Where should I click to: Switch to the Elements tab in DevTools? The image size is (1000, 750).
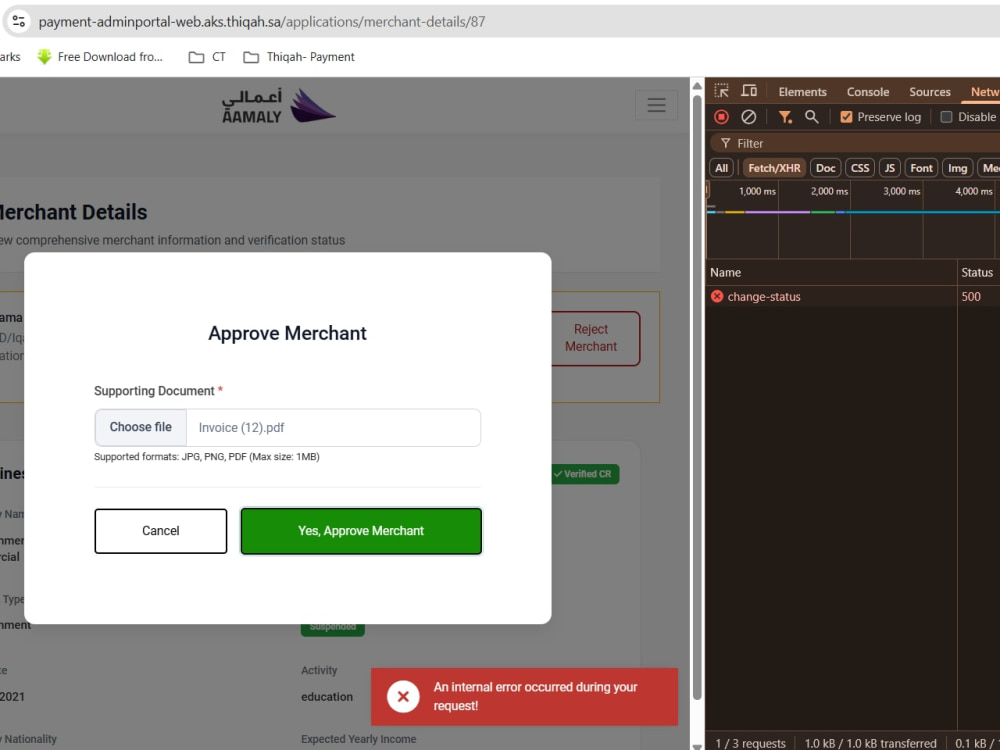tap(802, 92)
